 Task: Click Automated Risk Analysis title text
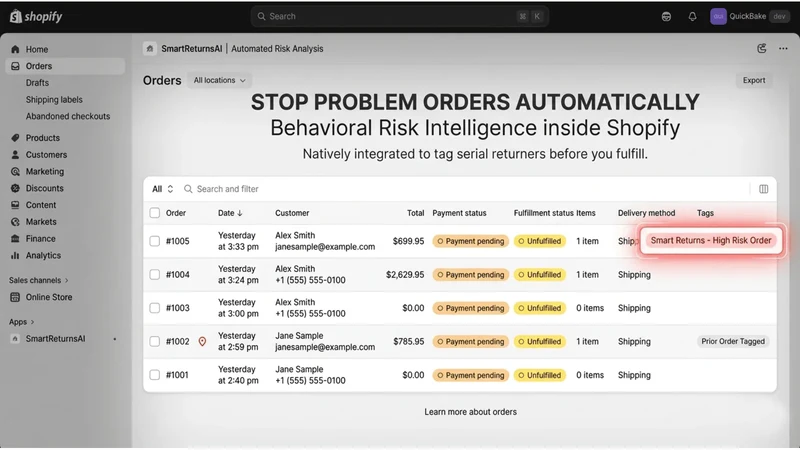tap(277, 48)
